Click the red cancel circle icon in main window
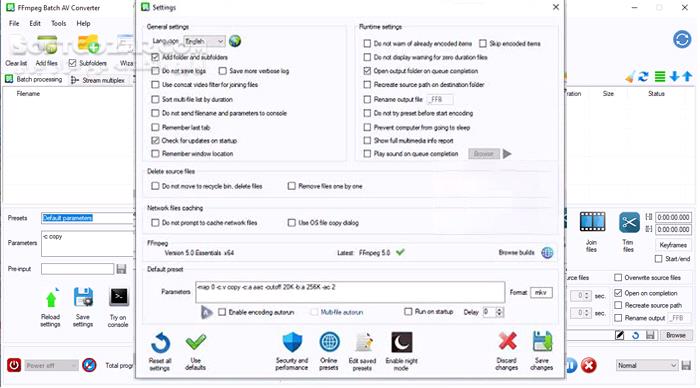Viewport: 700px width, 388px height. tap(589, 365)
